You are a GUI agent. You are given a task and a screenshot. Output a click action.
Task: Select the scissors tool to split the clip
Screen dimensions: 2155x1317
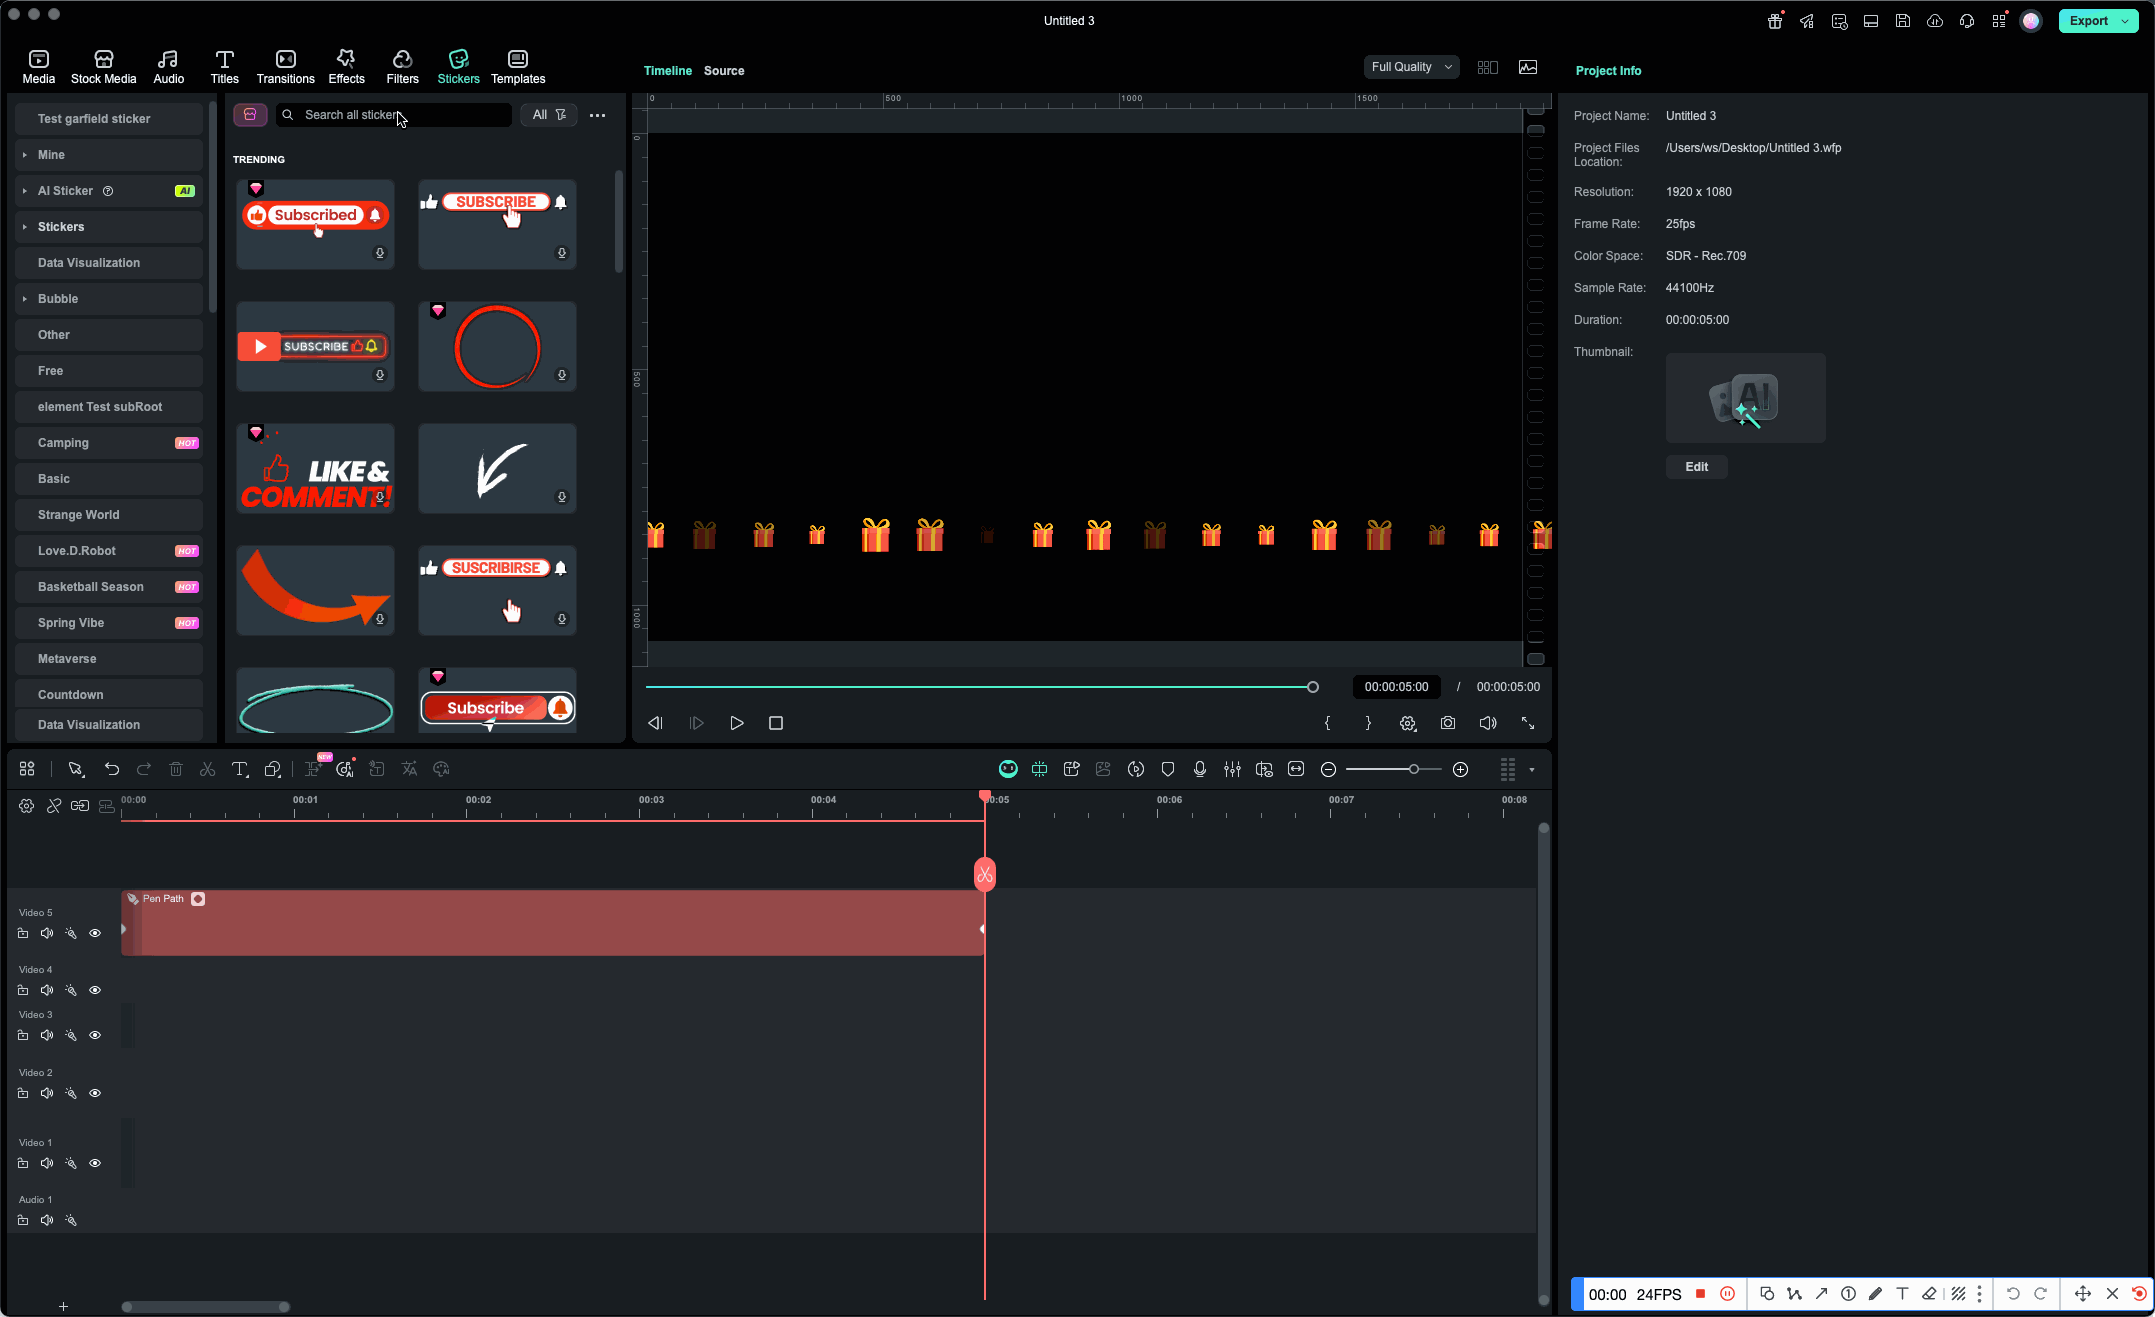[207, 769]
